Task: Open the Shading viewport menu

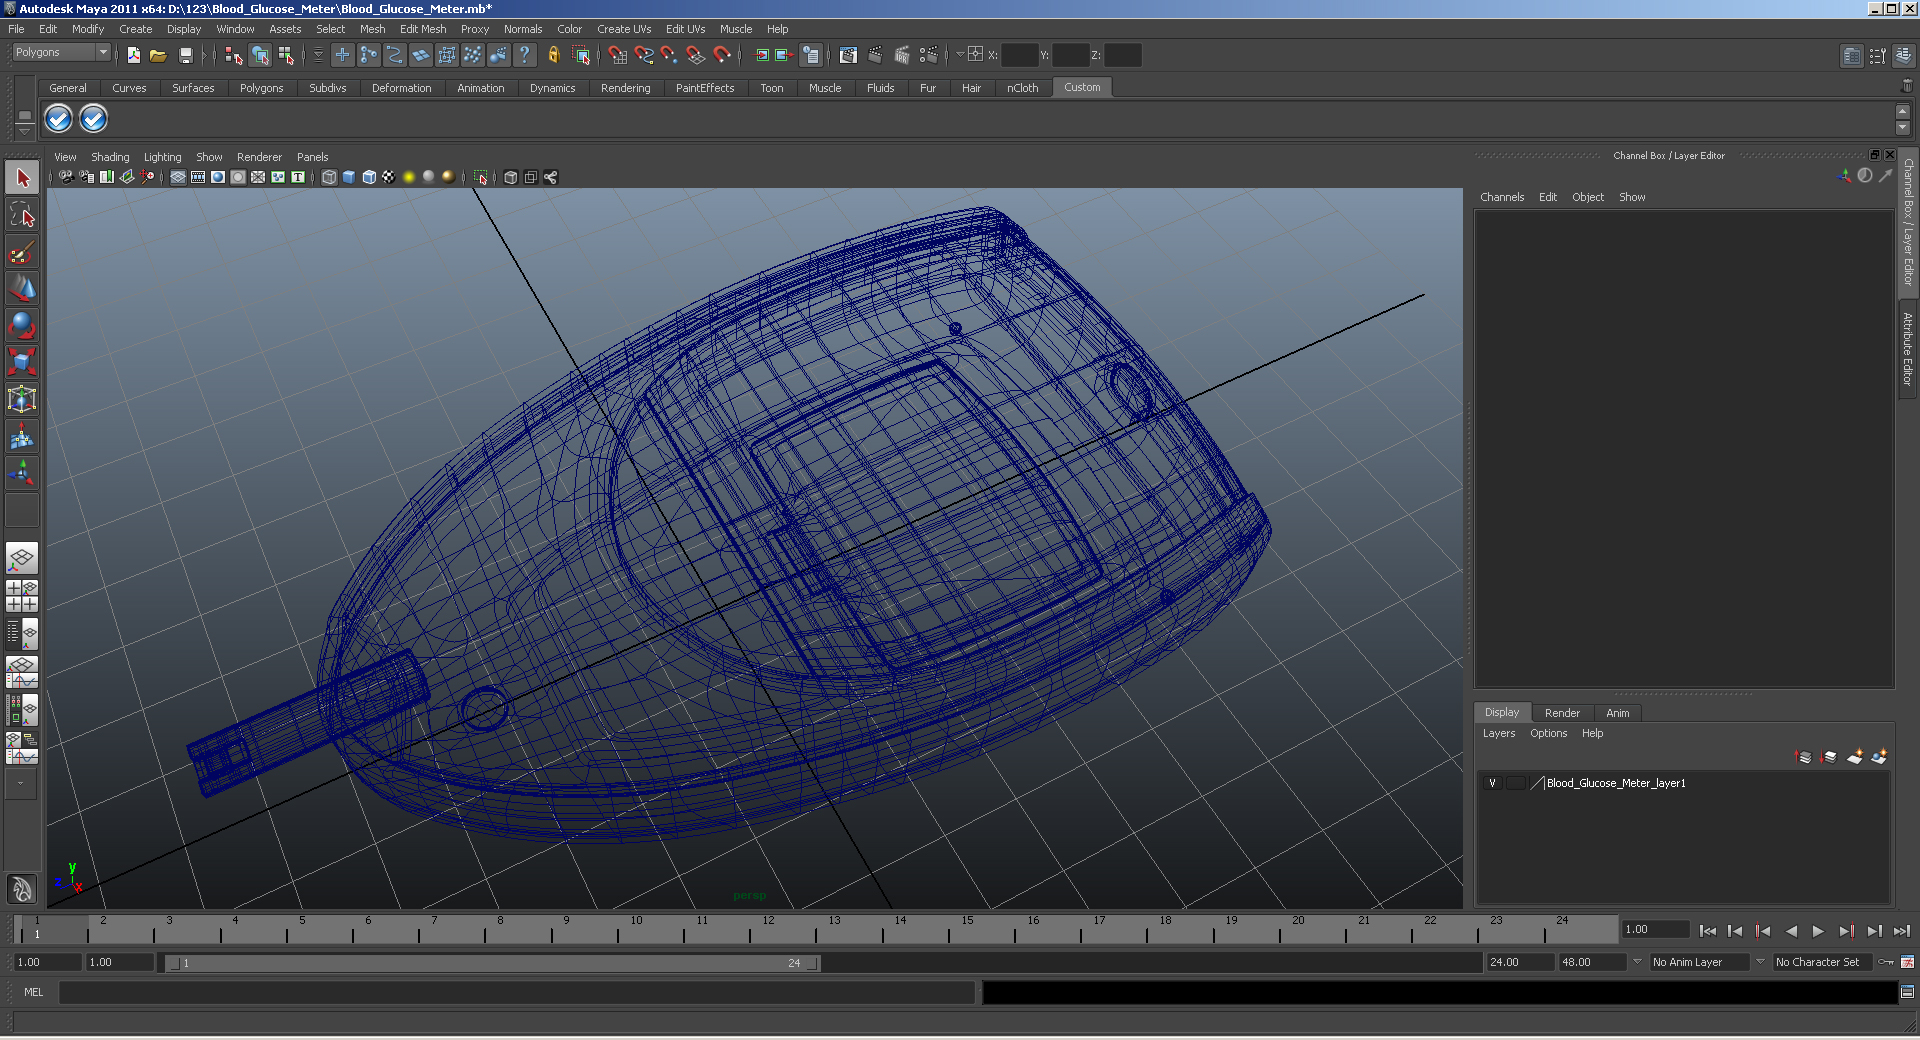Action: tap(110, 157)
